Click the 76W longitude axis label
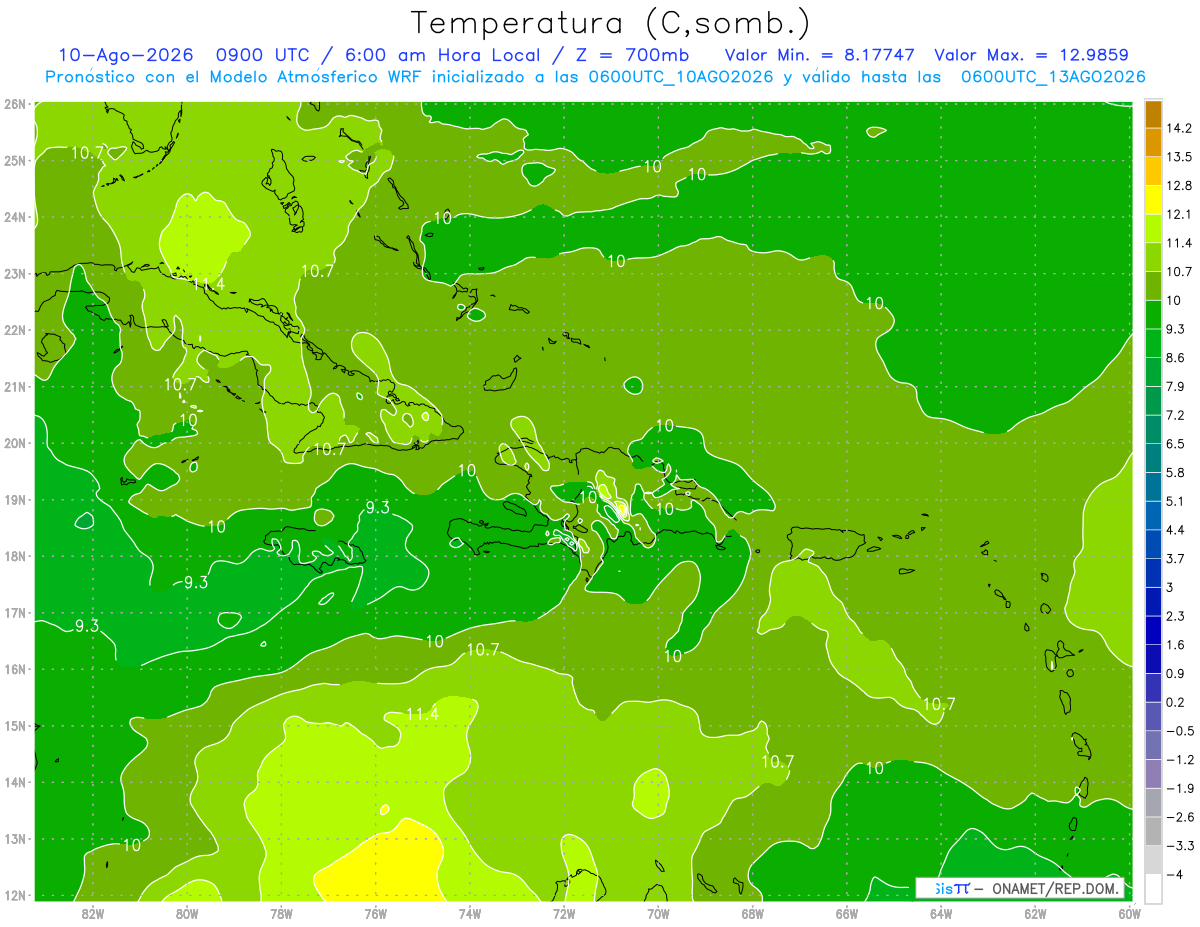Viewport: 1200px width, 927px height. (375, 912)
